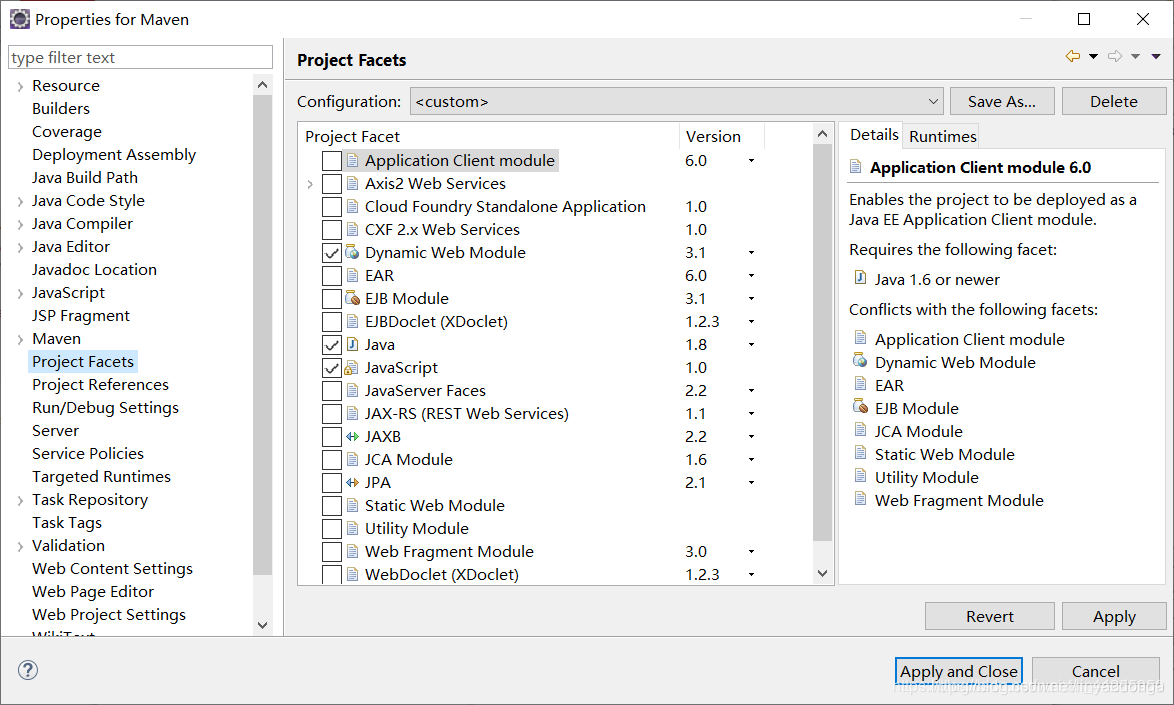The height and width of the screenshot is (705, 1174).
Task: Expand Axis2 Web Services facet
Action: pos(310,184)
